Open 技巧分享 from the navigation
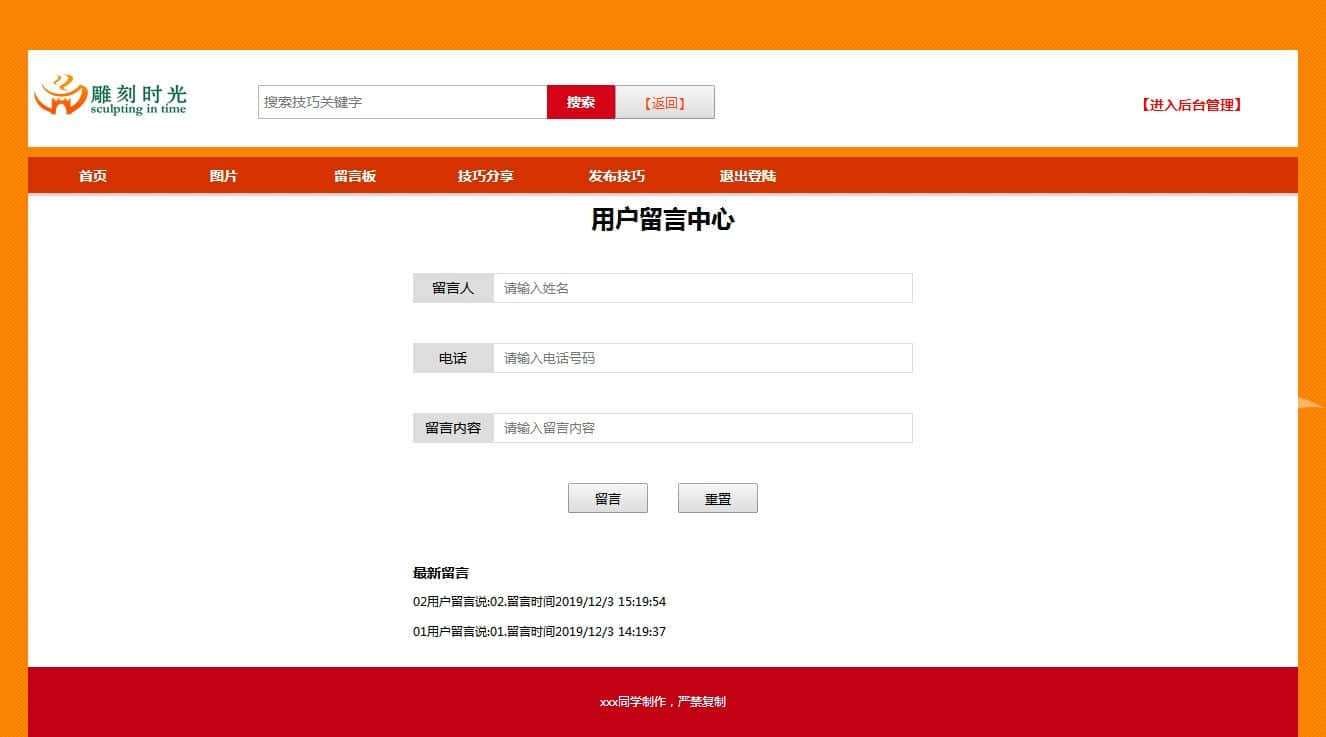 tap(485, 176)
